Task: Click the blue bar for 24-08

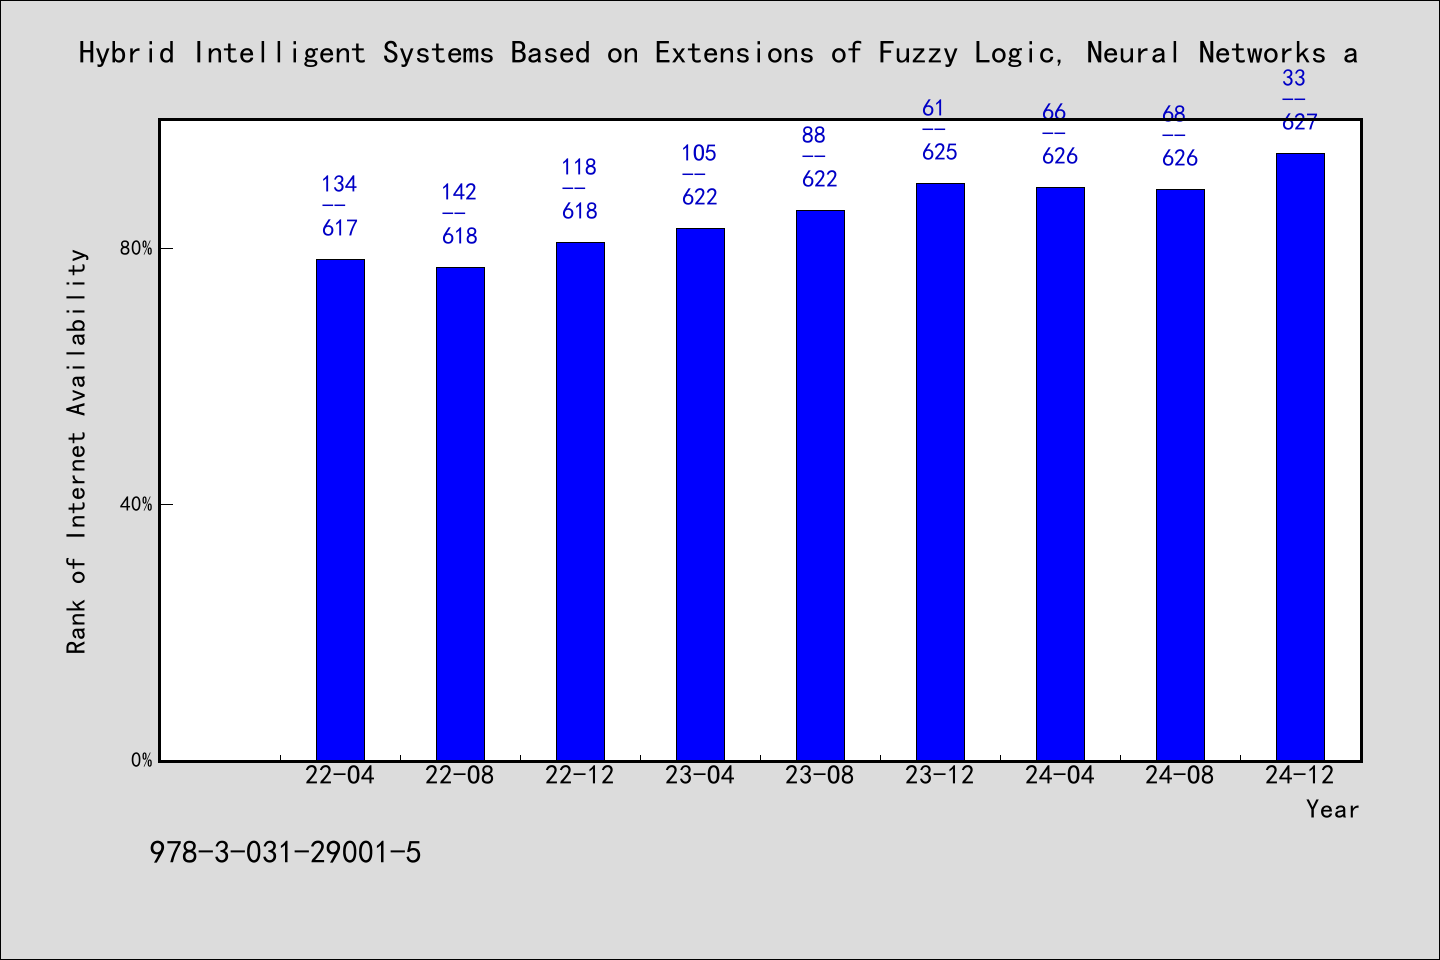Action: coord(1180,475)
